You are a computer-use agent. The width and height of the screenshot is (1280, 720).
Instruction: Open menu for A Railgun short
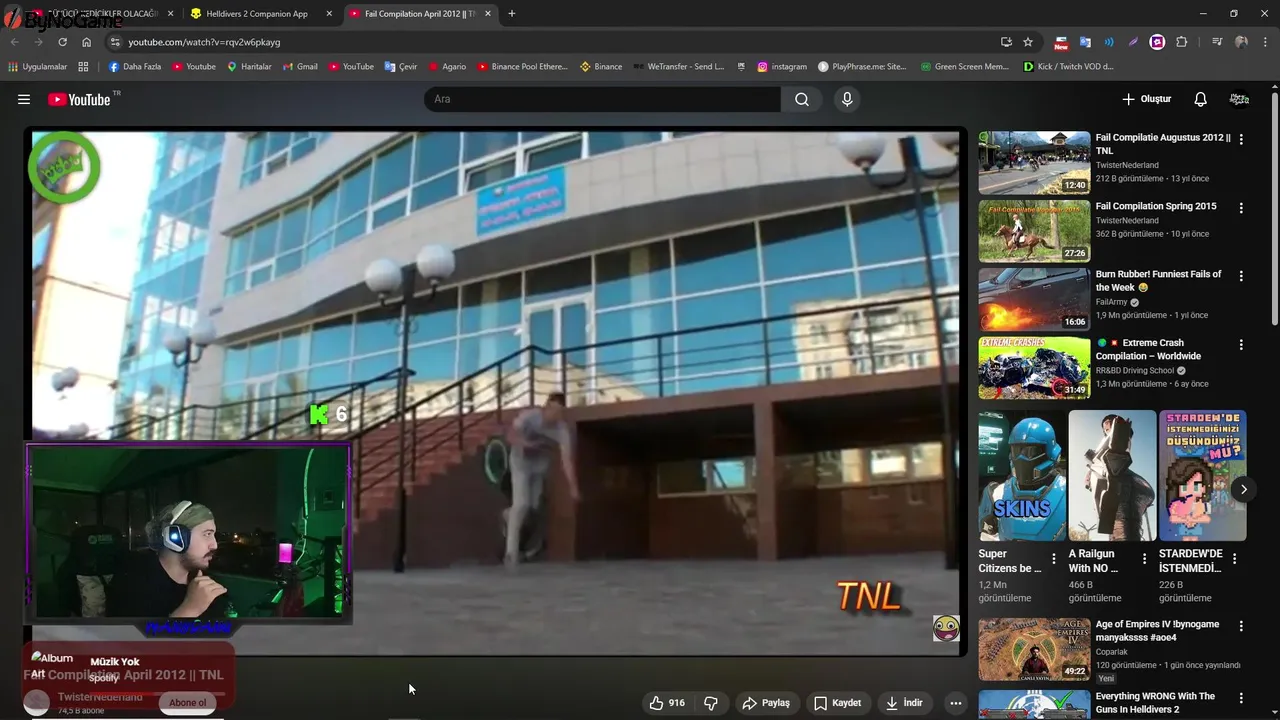pyautogui.click(x=1144, y=559)
